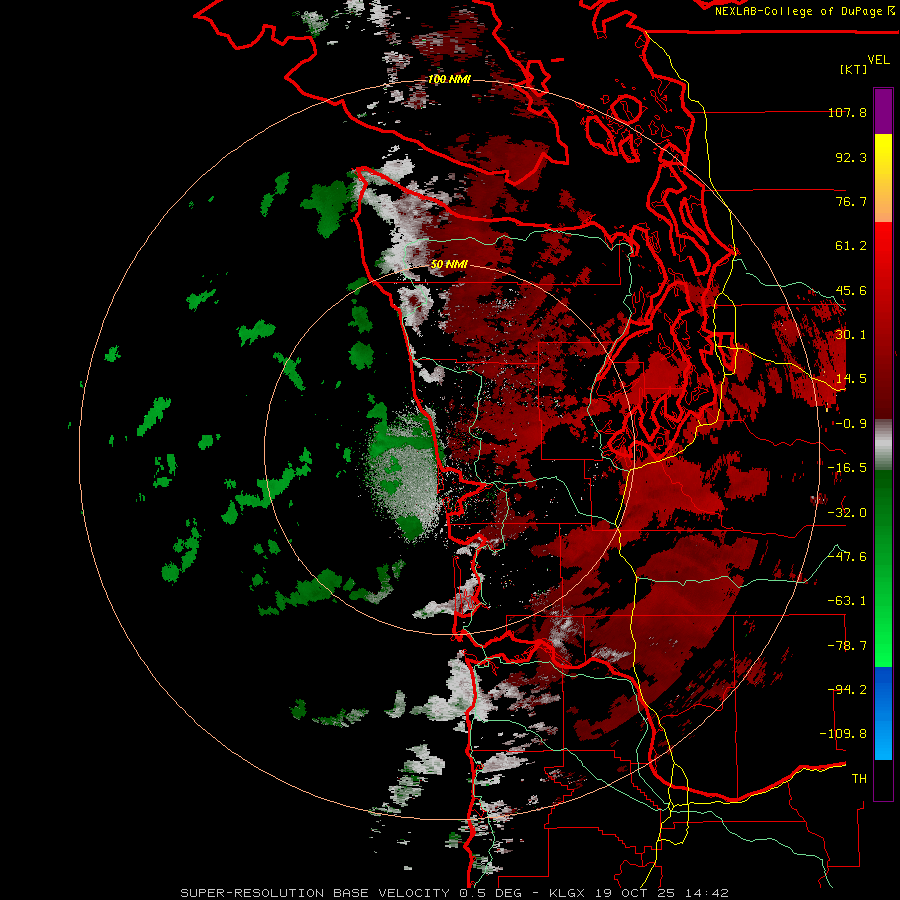Click the 14.5 velocity scale value

[x=851, y=379]
